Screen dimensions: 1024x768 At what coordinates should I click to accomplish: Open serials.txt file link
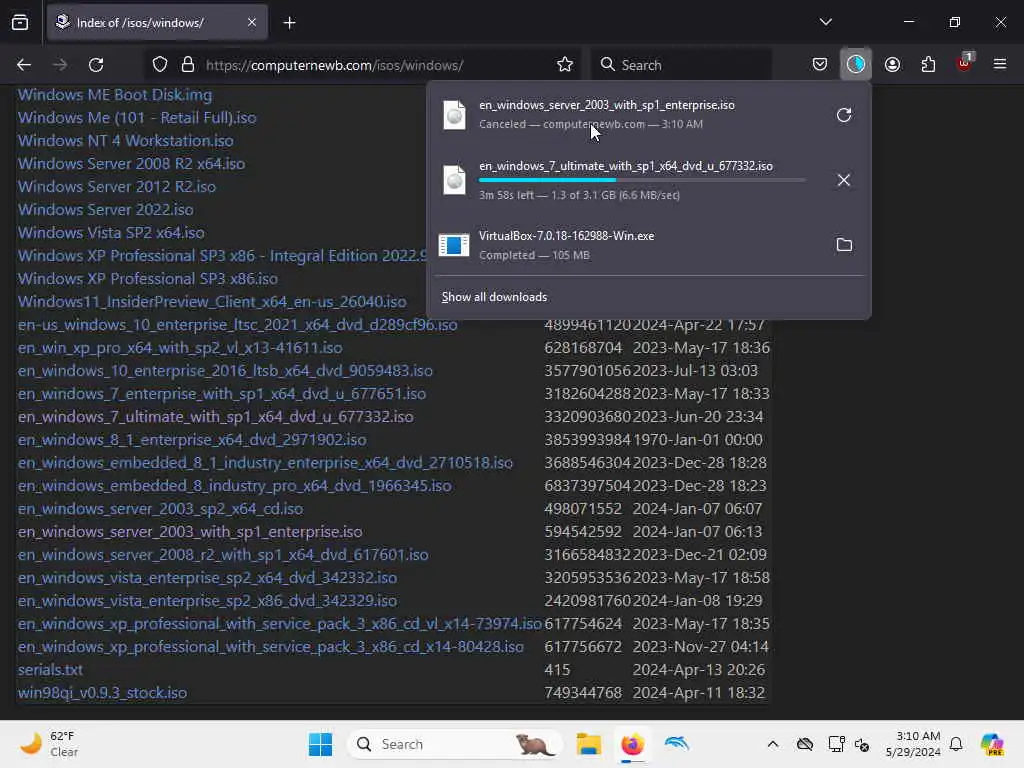point(50,670)
